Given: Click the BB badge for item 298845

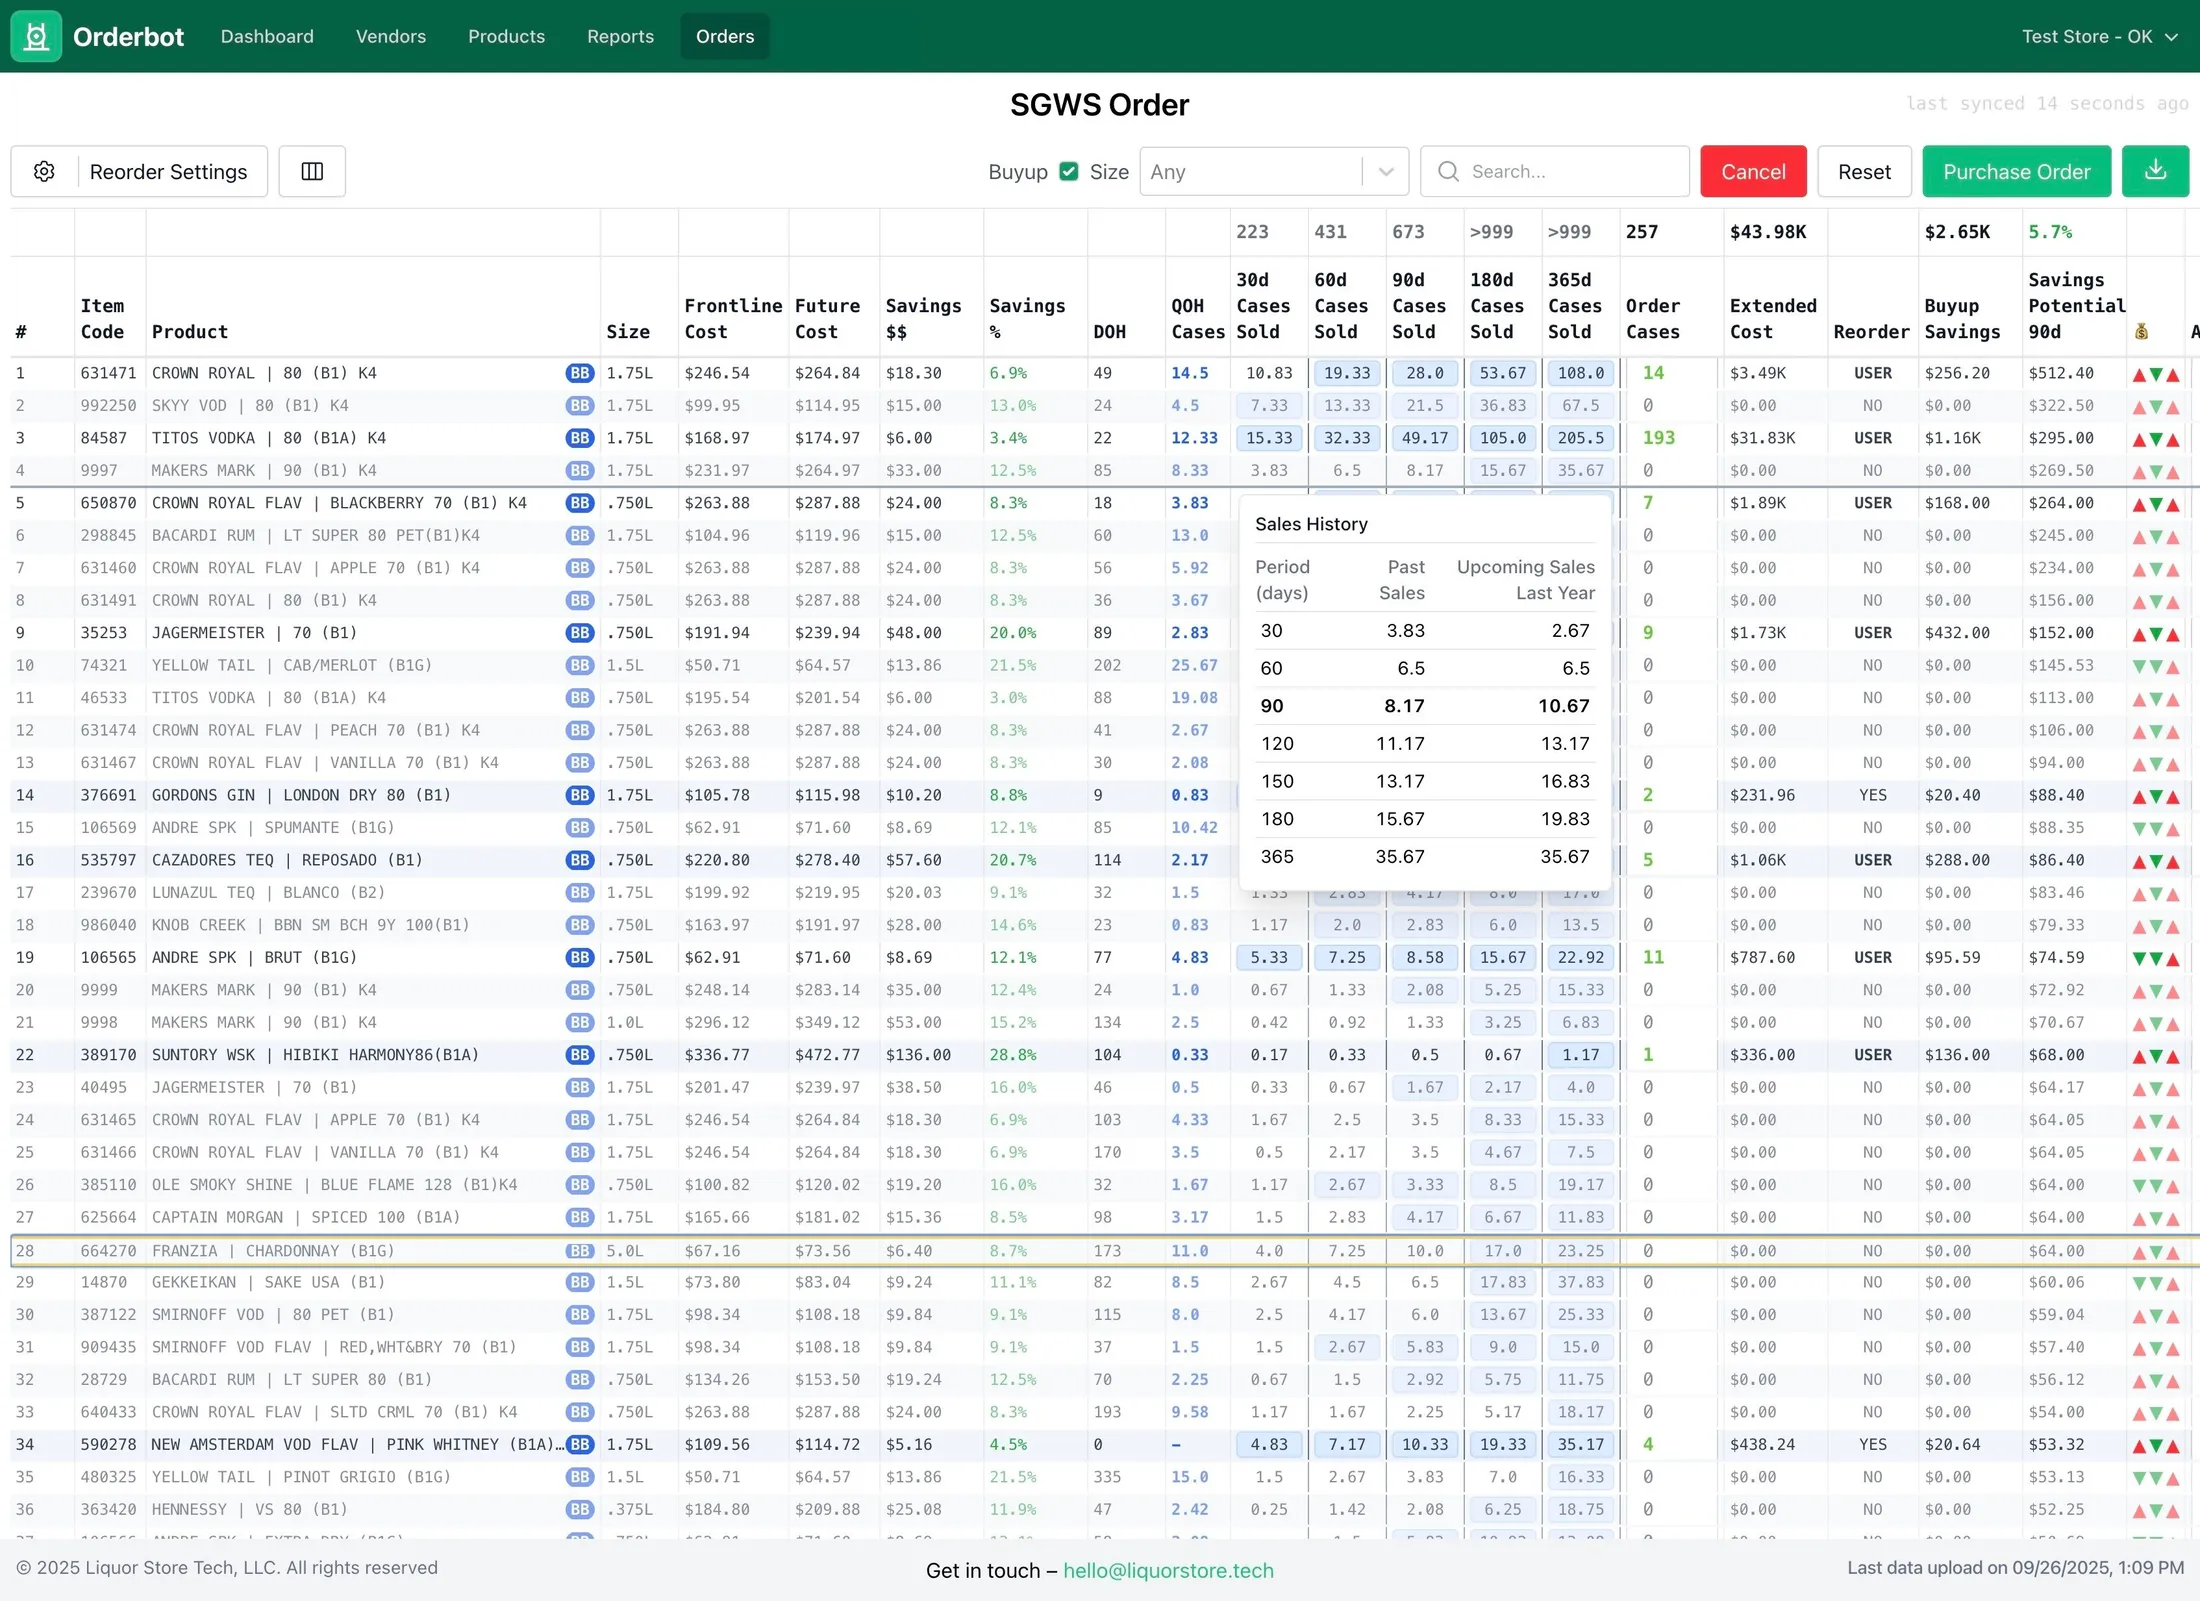Looking at the screenshot, I should coord(579,536).
